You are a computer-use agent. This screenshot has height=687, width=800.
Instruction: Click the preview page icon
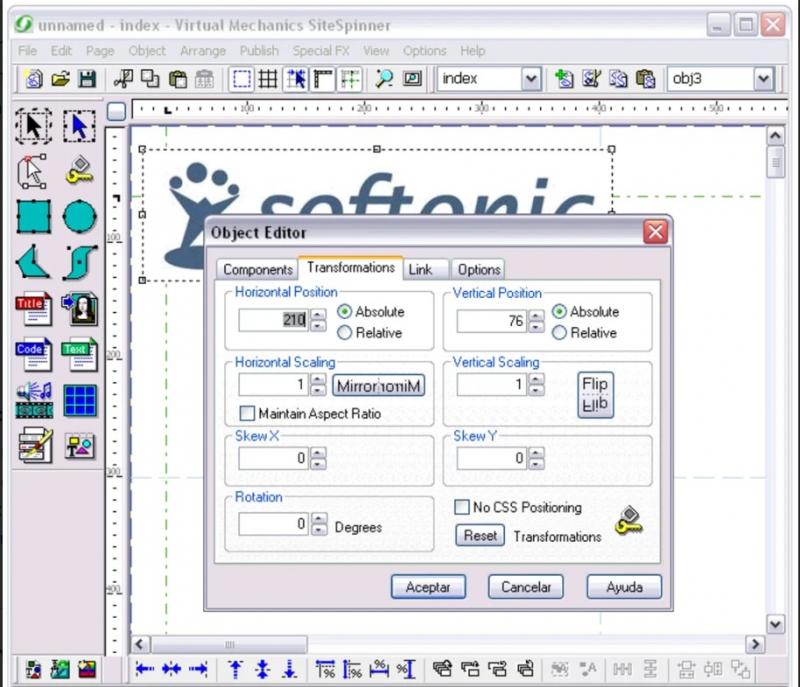(412, 79)
